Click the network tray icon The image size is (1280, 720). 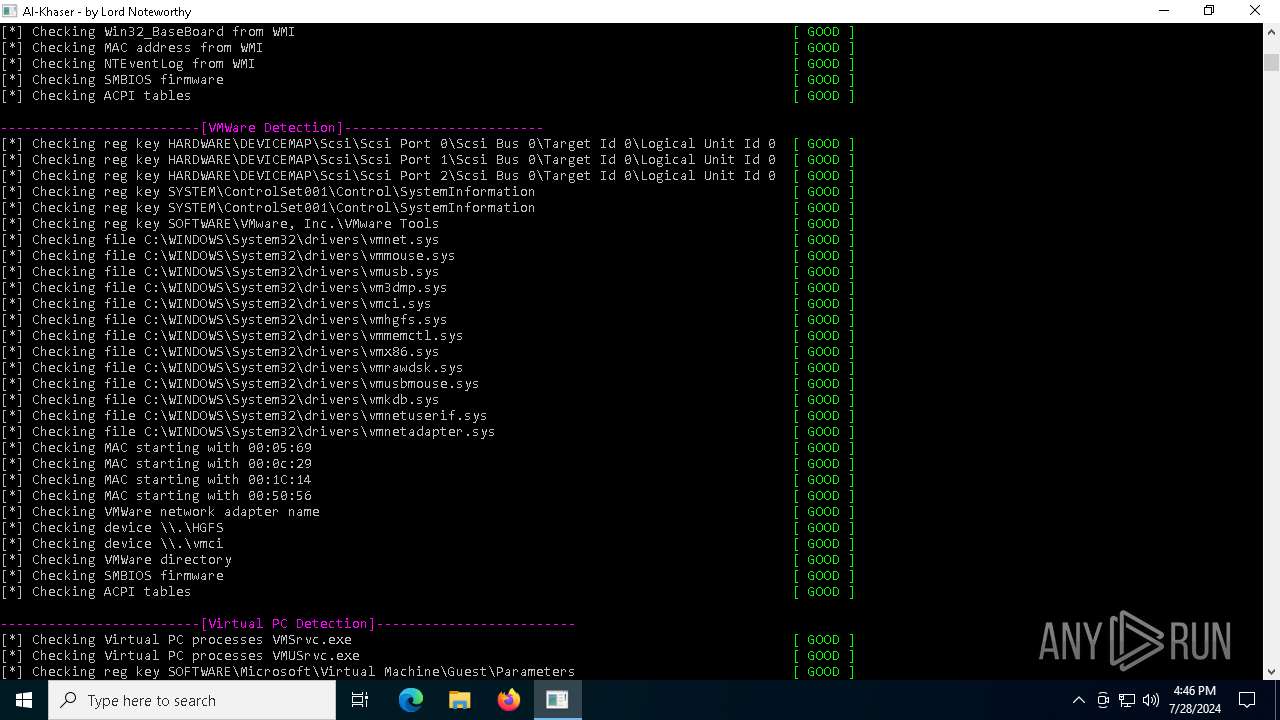[1127, 700]
